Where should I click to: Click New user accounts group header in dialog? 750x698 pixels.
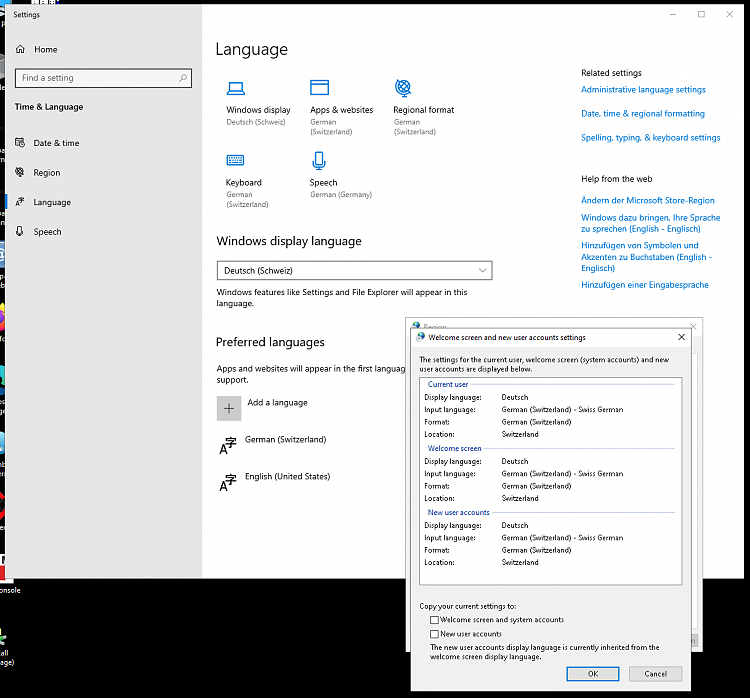pyautogui.click(x=458, y=512)
